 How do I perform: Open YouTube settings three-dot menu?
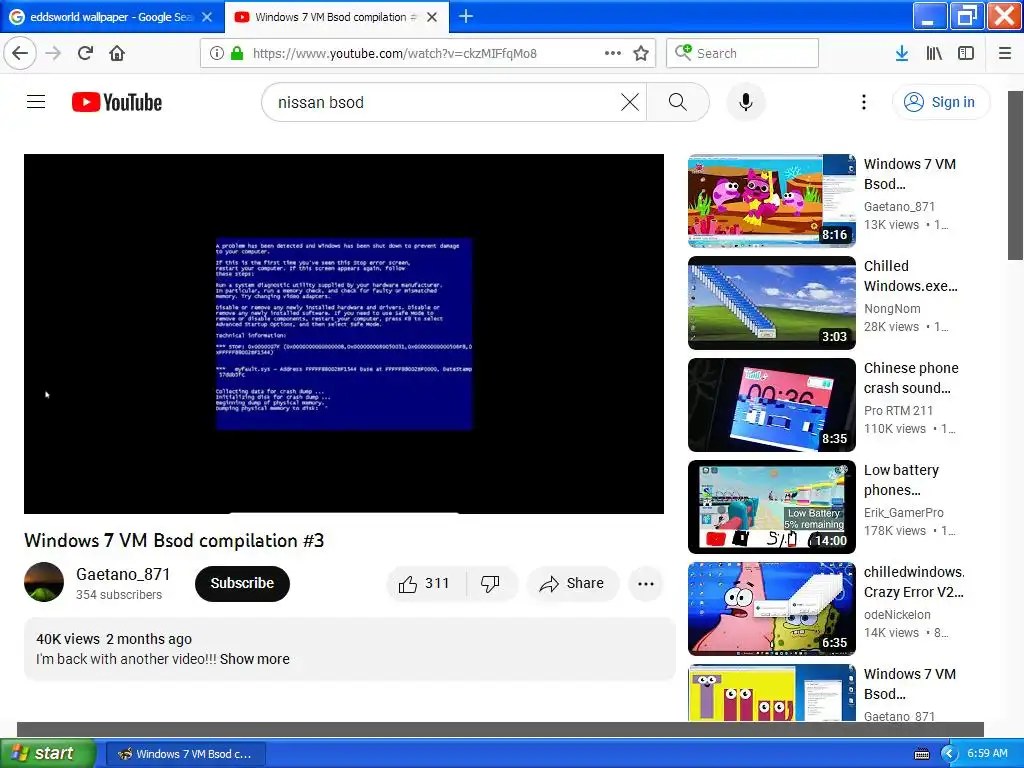tap(864, 102)
